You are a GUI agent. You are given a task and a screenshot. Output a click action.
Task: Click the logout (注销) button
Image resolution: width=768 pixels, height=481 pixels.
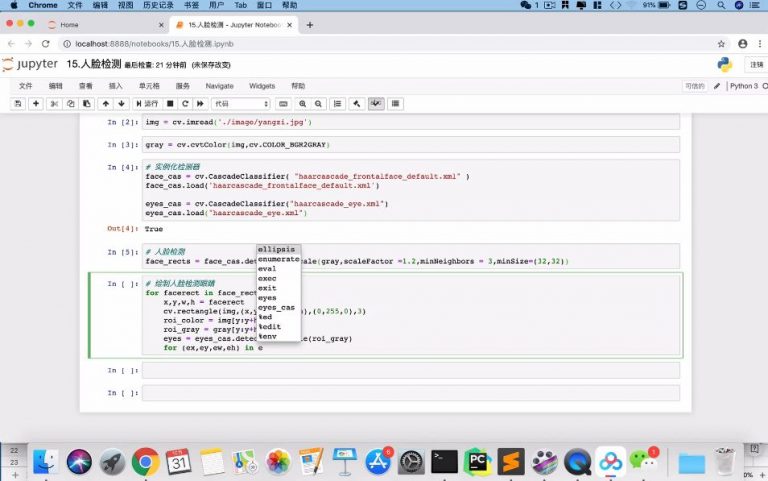point(755,64)
